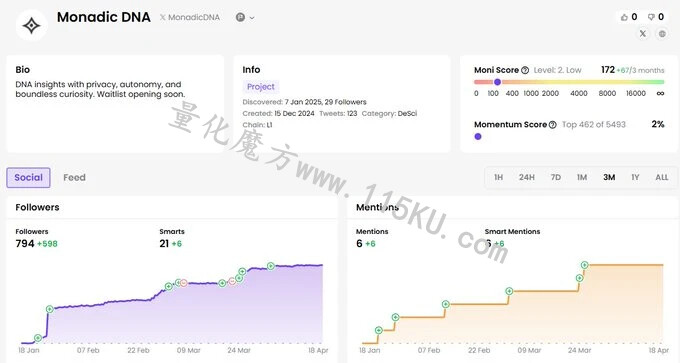680x363 pixels.
Task: Select the 24H time range
Action: (526, 177)
